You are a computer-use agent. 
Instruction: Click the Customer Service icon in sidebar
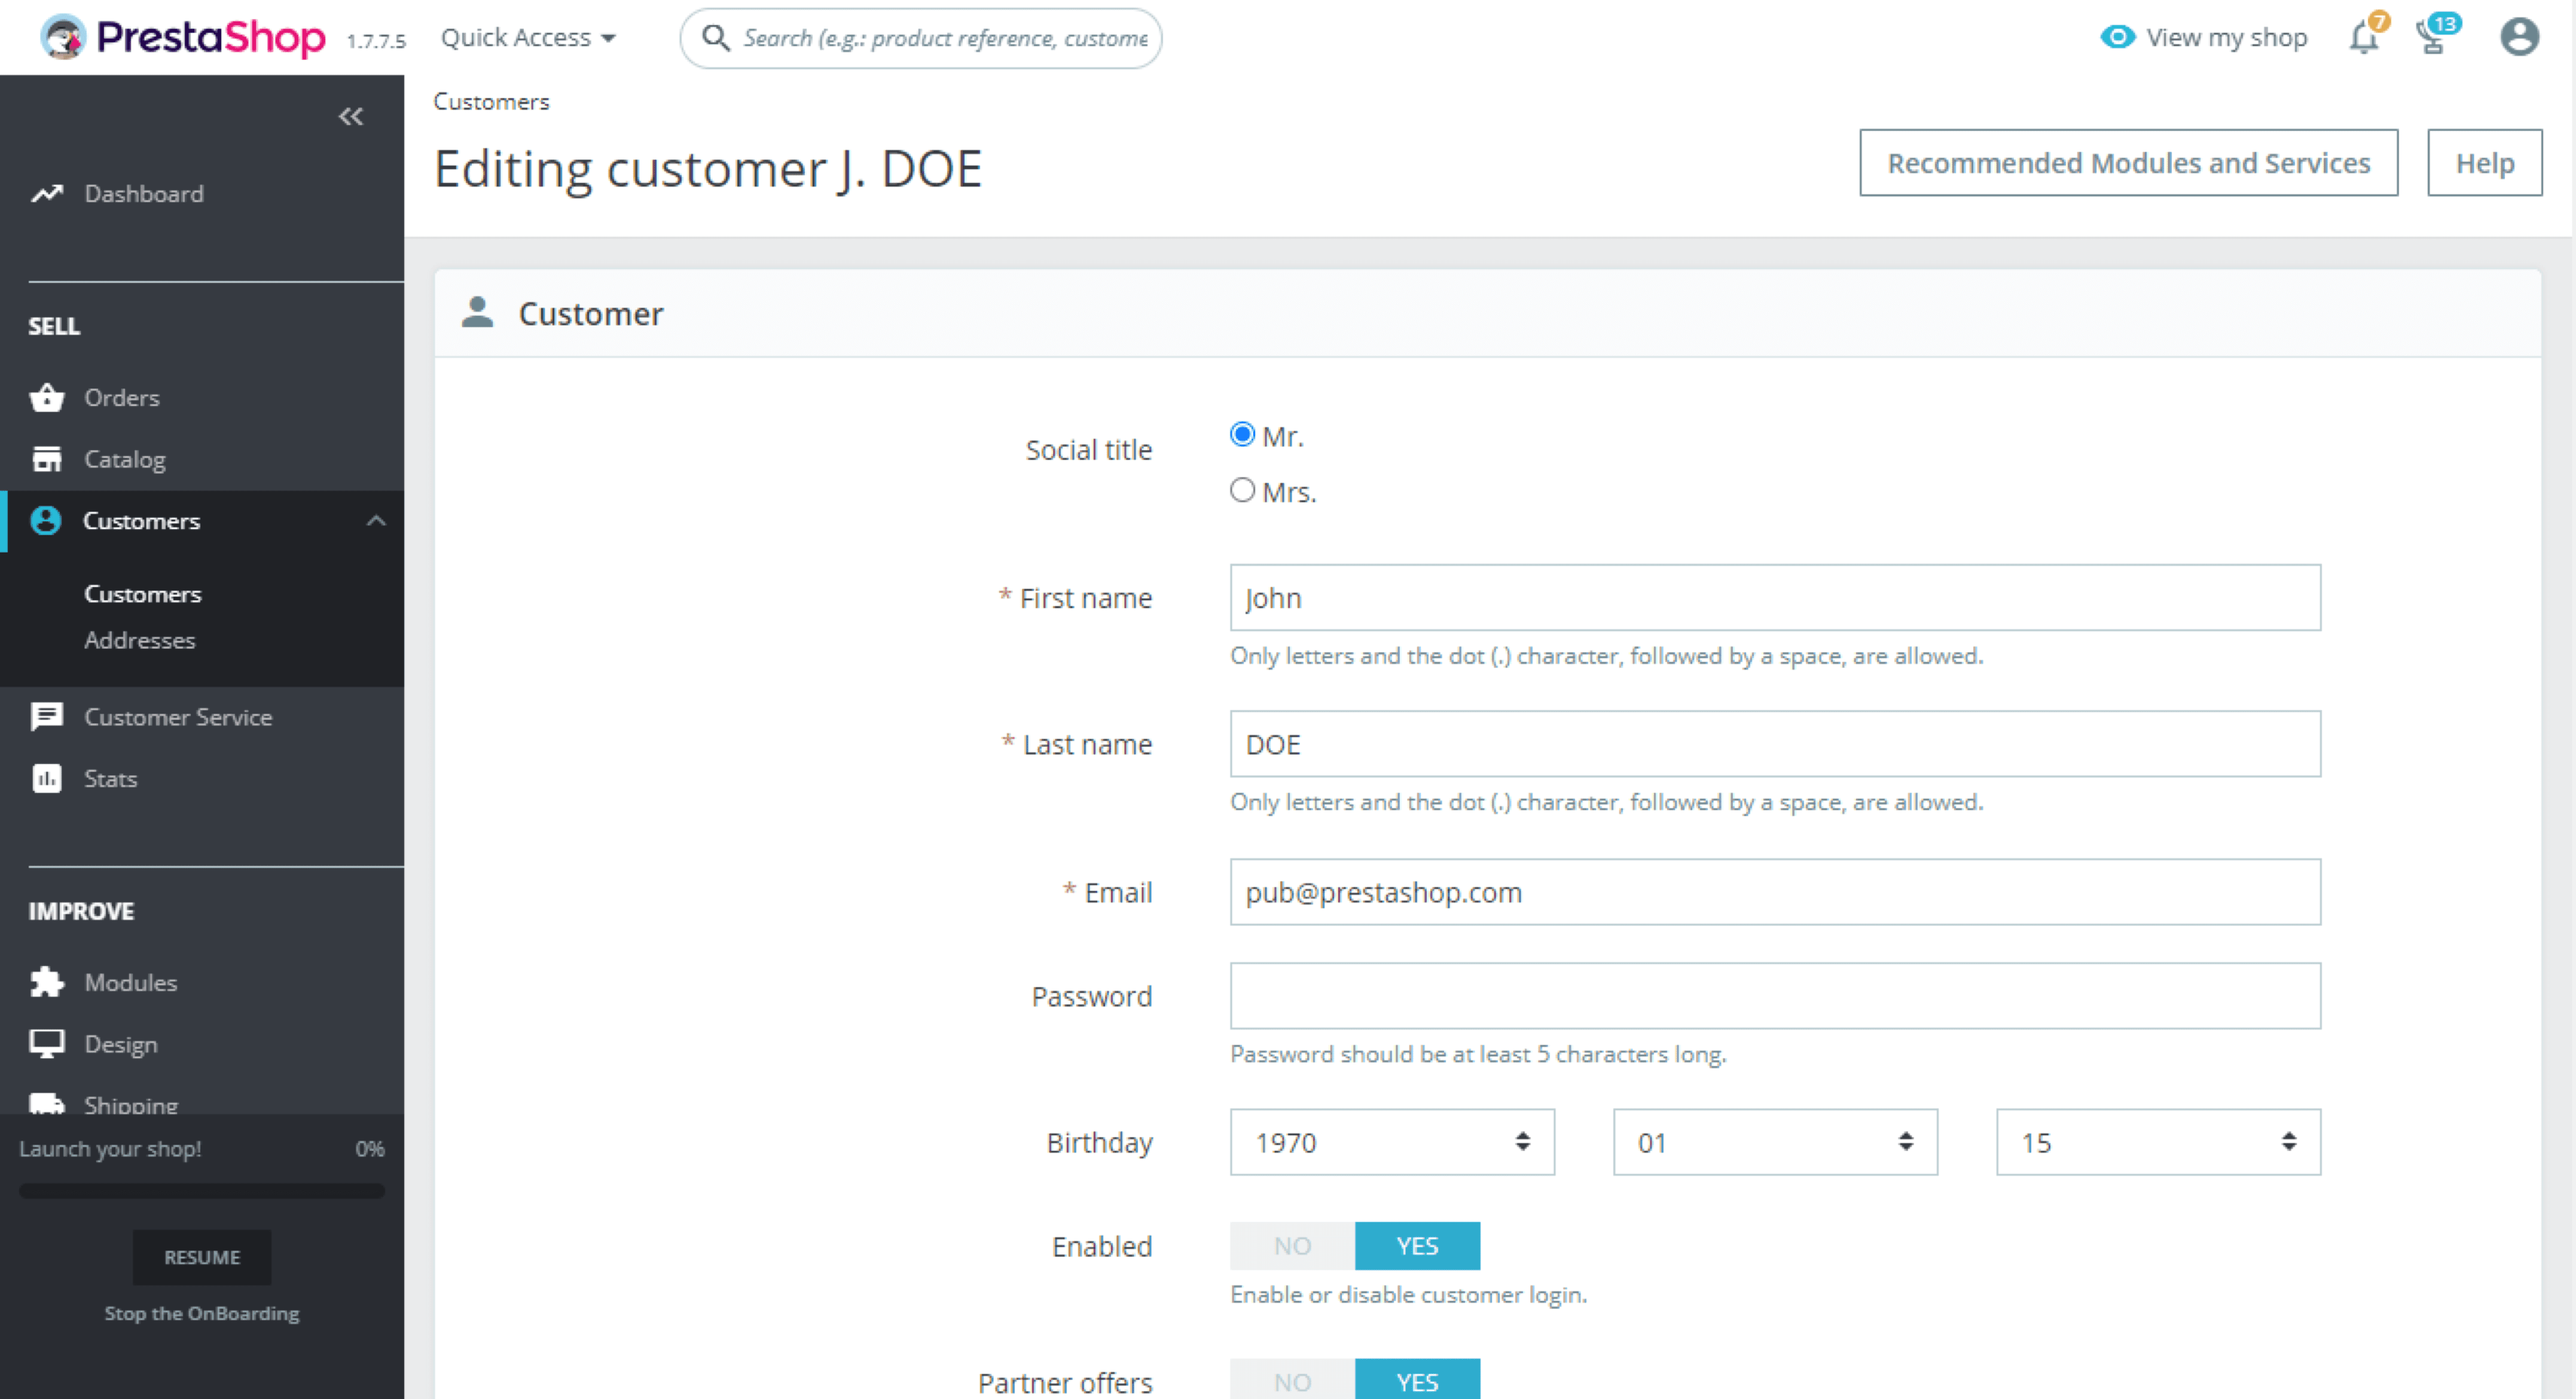click(x=47, y=715)
